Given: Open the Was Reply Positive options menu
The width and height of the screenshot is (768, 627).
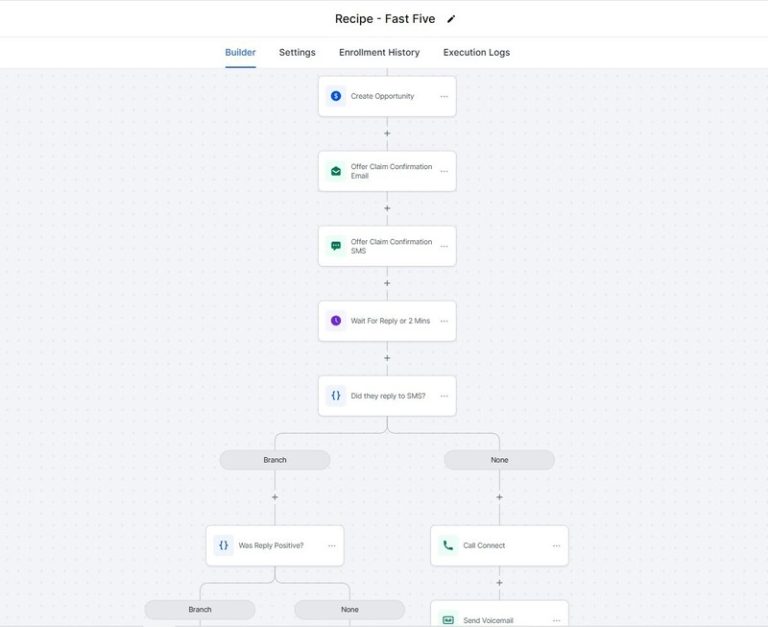Looking at the screenshot, I should (x=331, y=546).
